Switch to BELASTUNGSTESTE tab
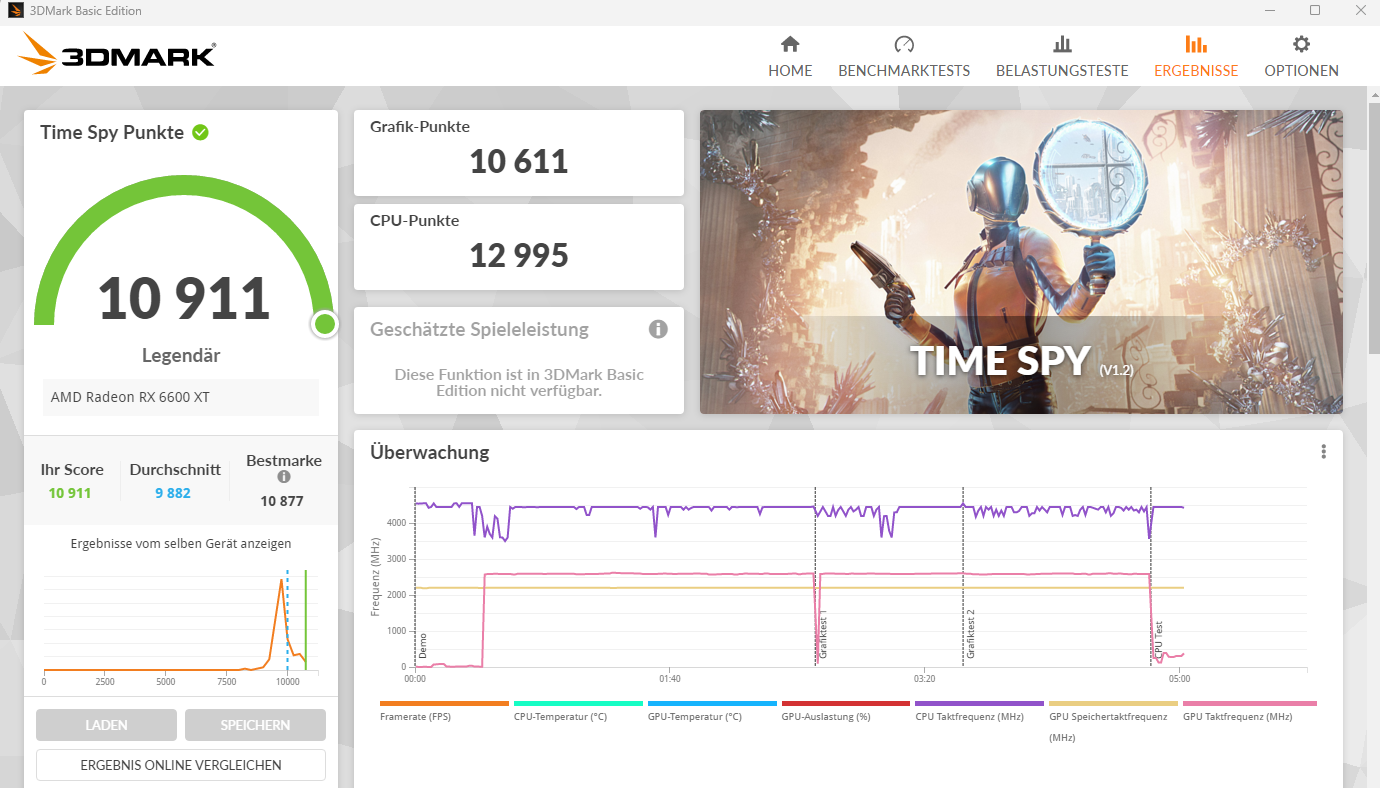This screenshot has height=788, width=1380. point(1062,58)
